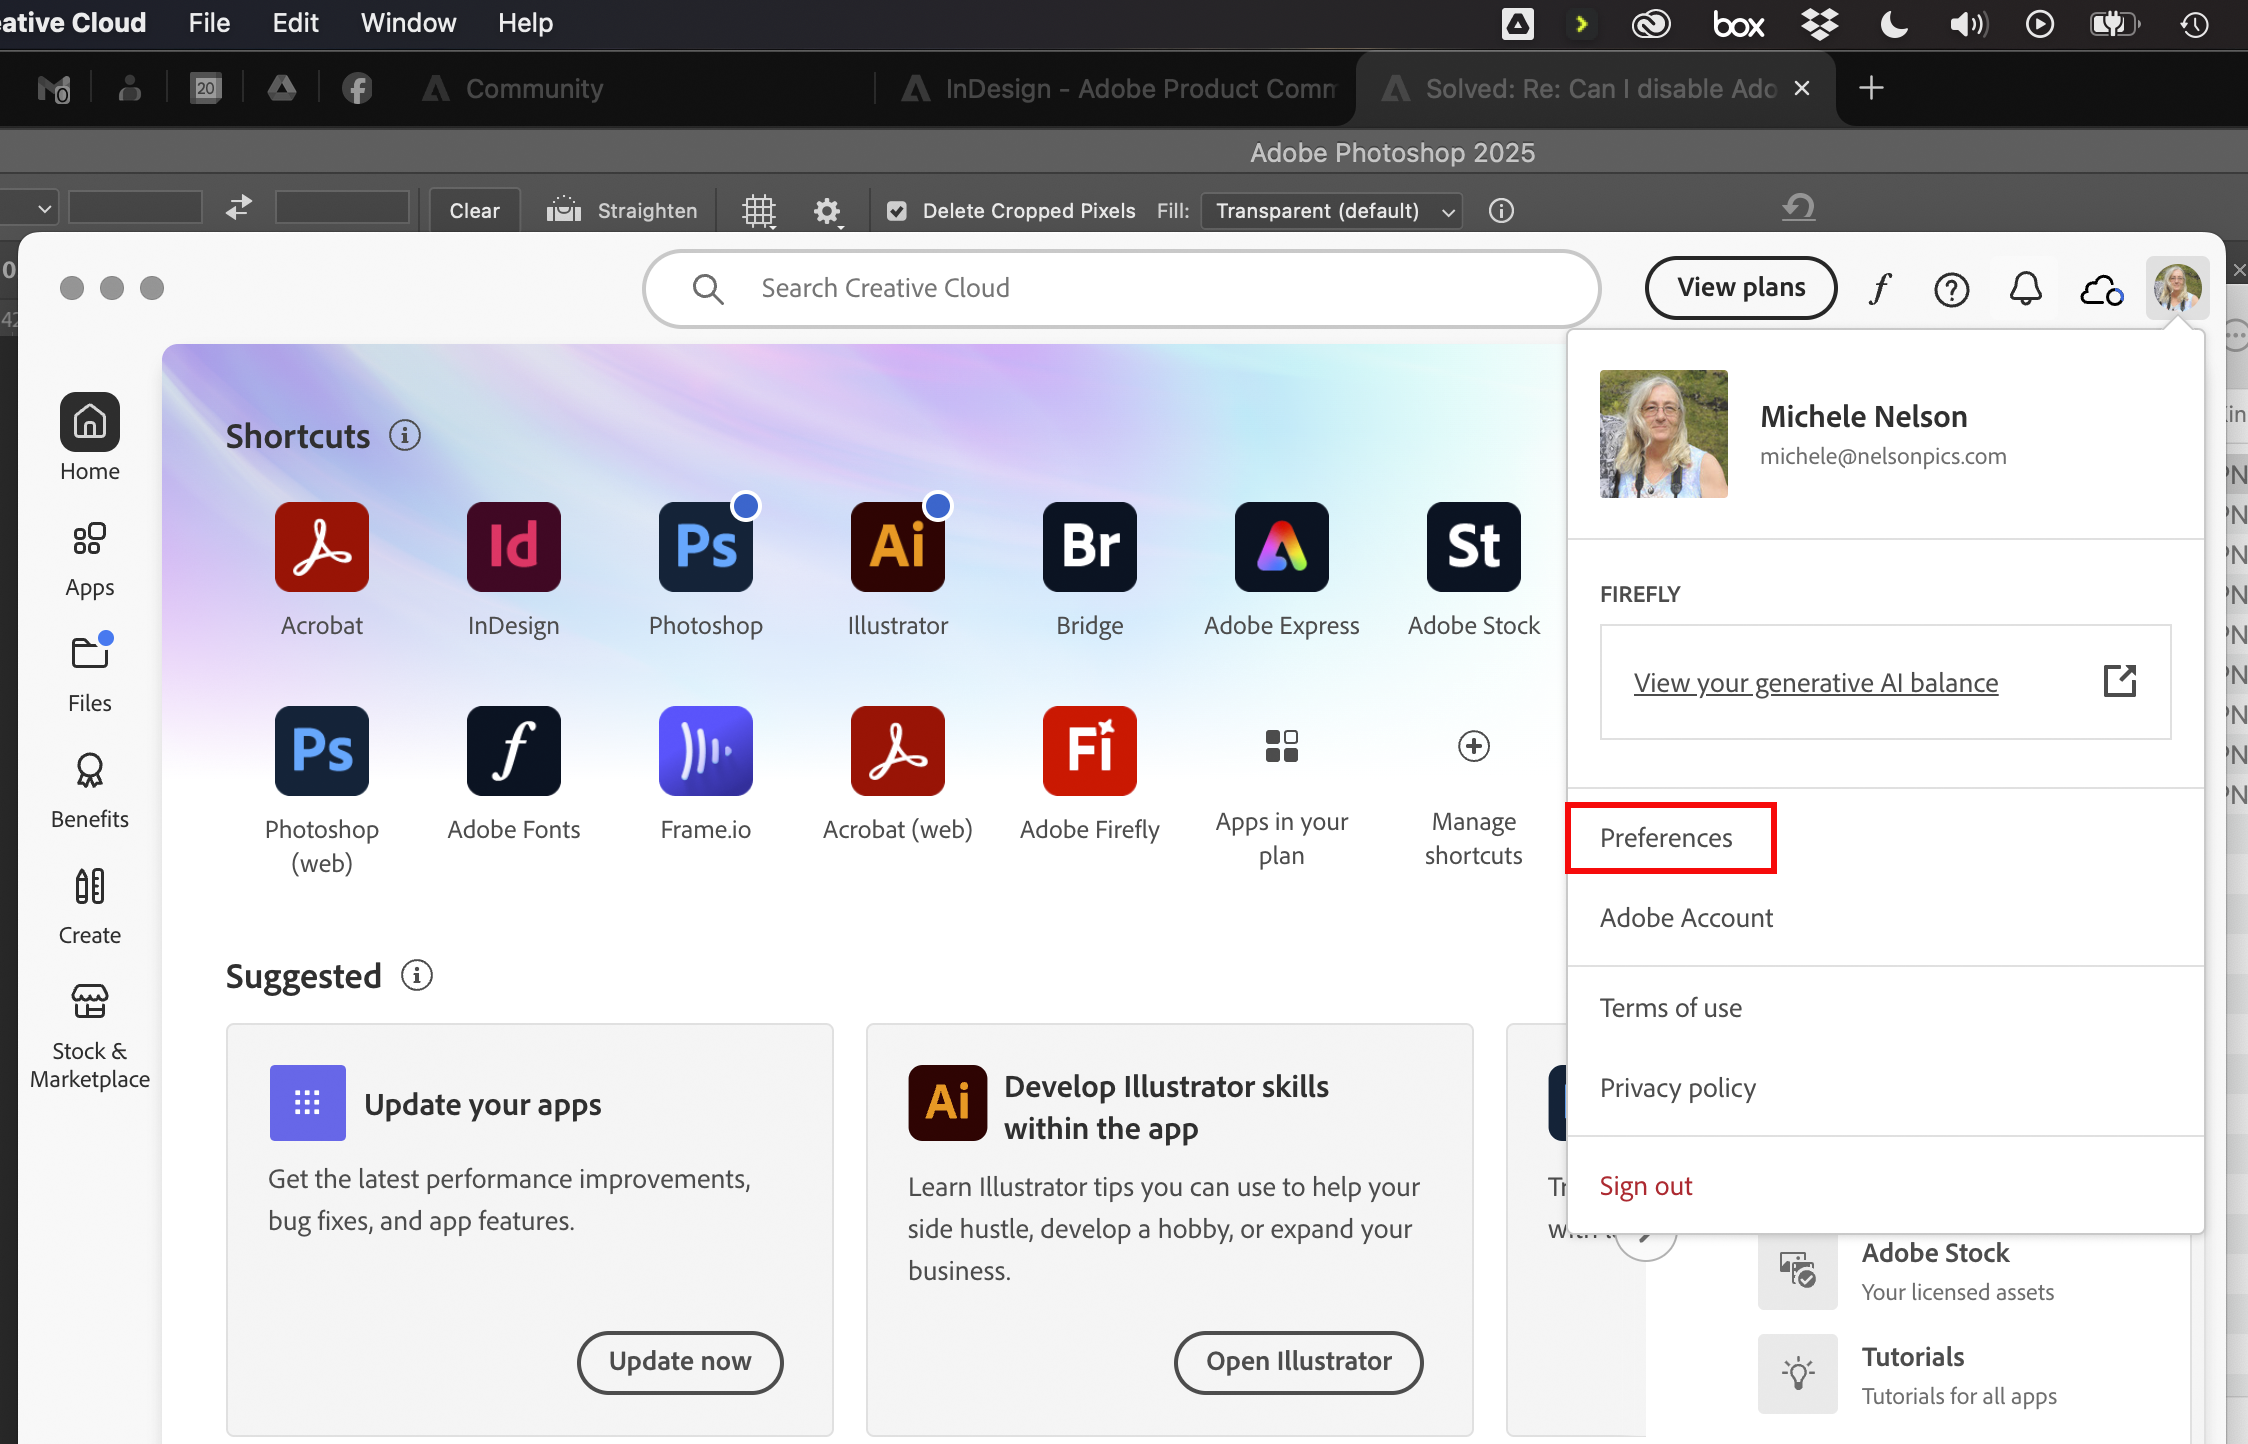
Task: Open the crop settings gear menu
Action: (826, 211)
